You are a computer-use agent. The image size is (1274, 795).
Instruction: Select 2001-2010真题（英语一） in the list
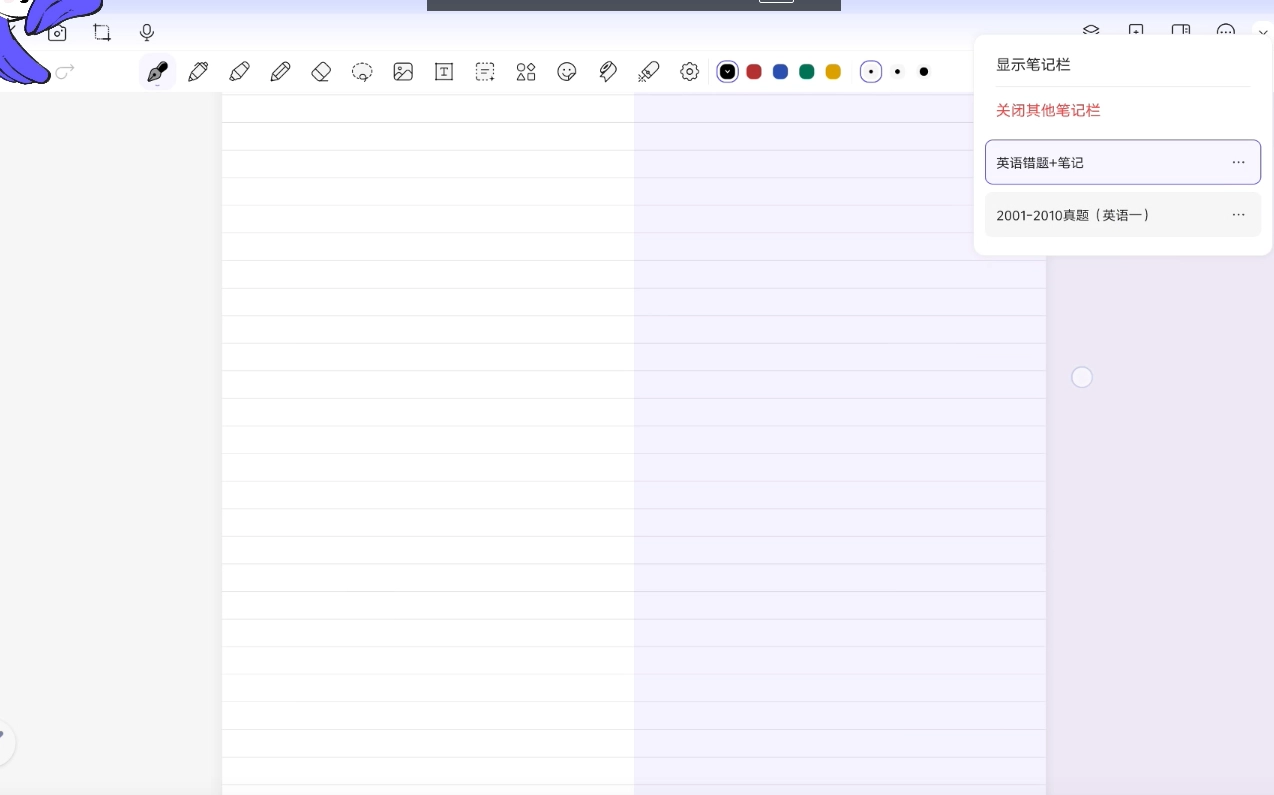(x=1073, y=215)
